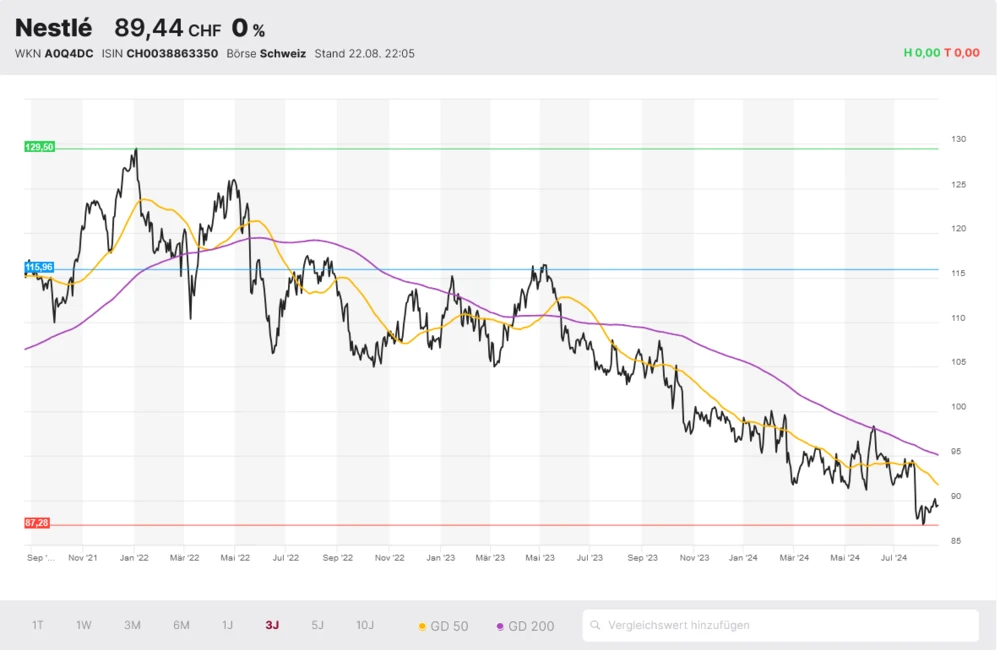Viewport: 1000px width, 656px height.
Task: Click the magnifier icon in comparison search
Action: pos(596,626)
